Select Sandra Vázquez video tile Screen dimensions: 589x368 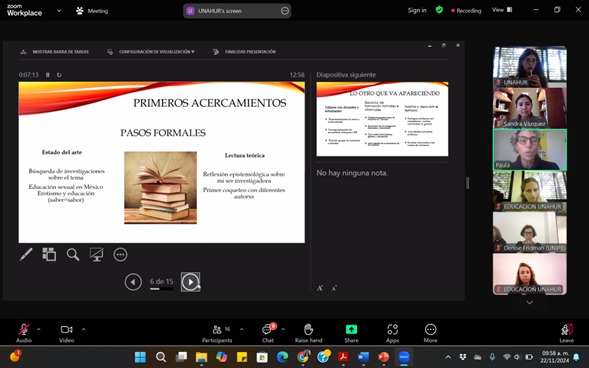coord(530,108)
